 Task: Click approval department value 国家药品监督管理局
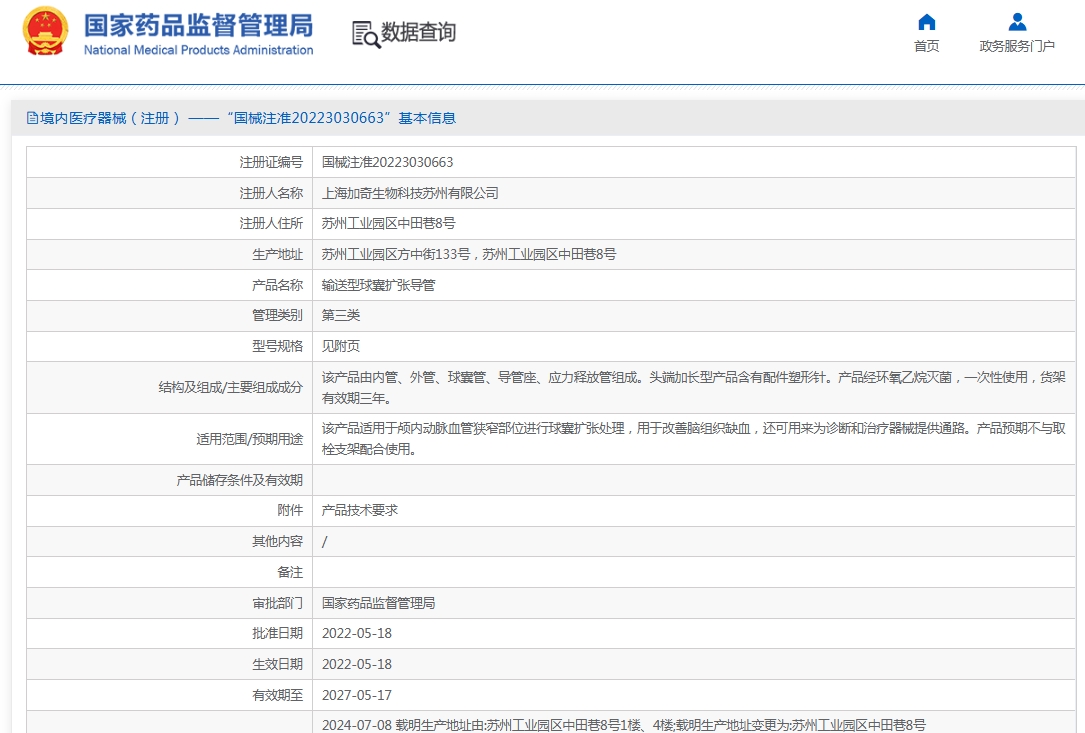pos(379,603)
